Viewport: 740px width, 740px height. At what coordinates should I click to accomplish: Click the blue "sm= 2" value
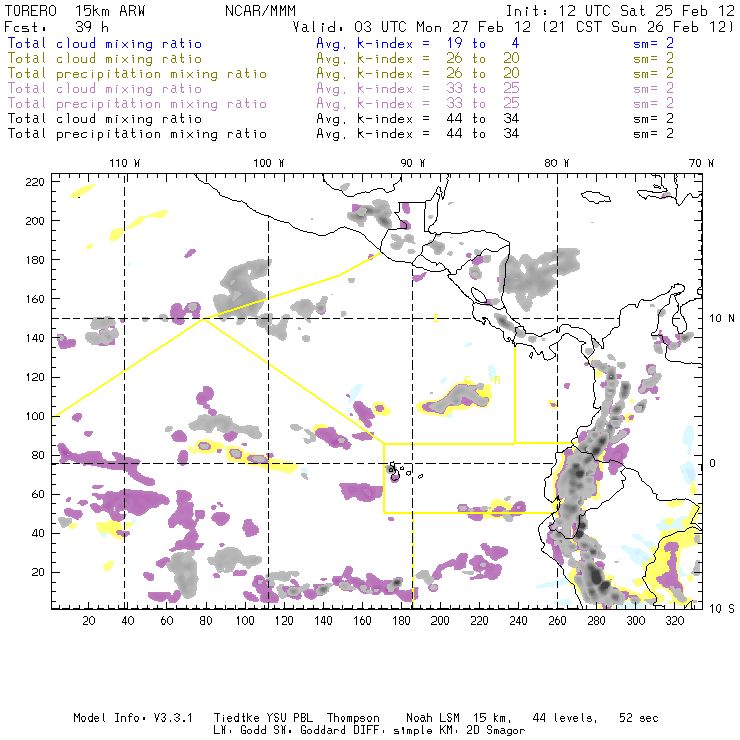click(653, 43)
